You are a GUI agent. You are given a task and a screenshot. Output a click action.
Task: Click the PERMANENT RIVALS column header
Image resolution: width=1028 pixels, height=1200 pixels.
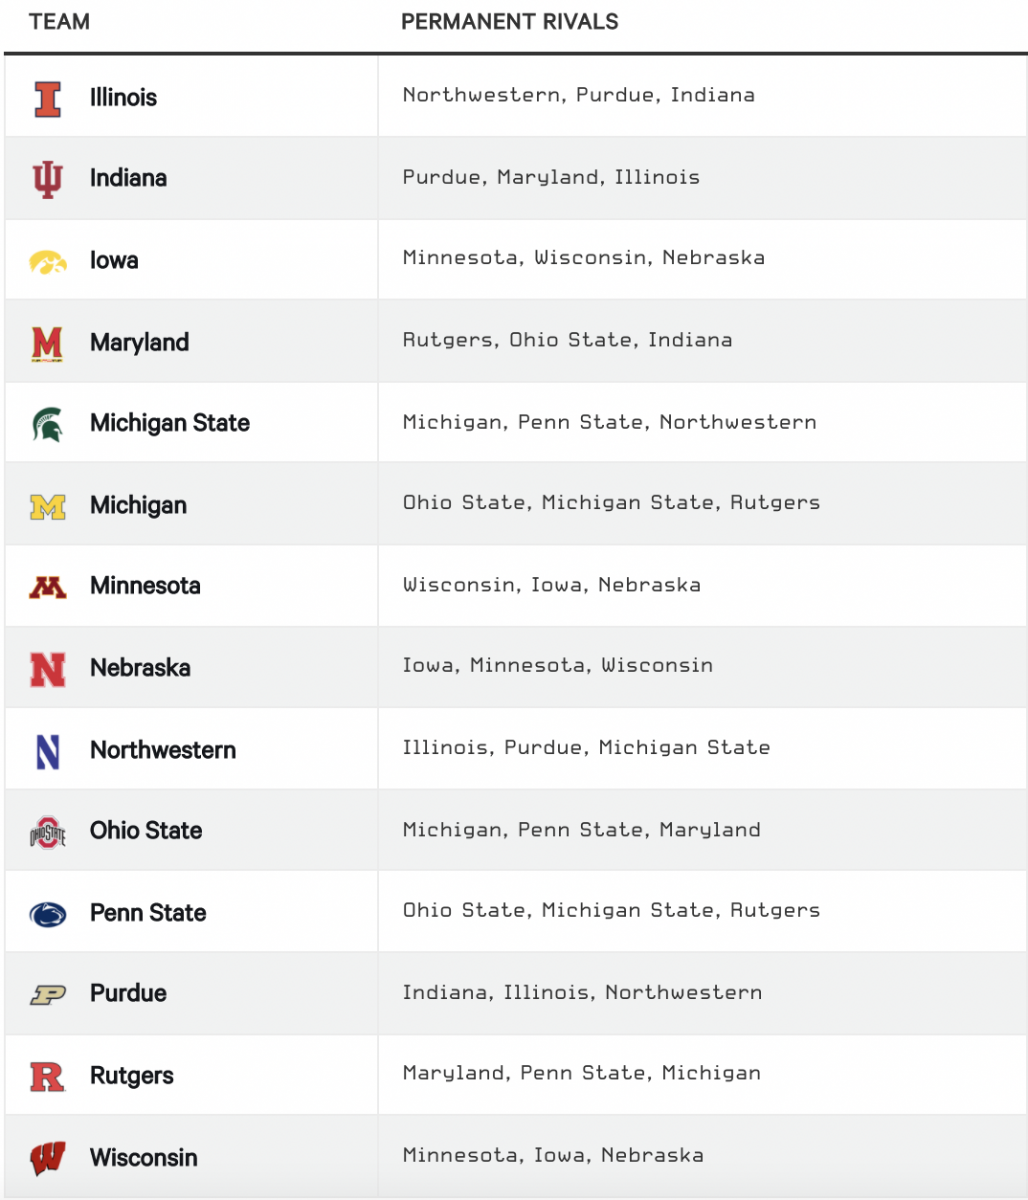point(510,21)
